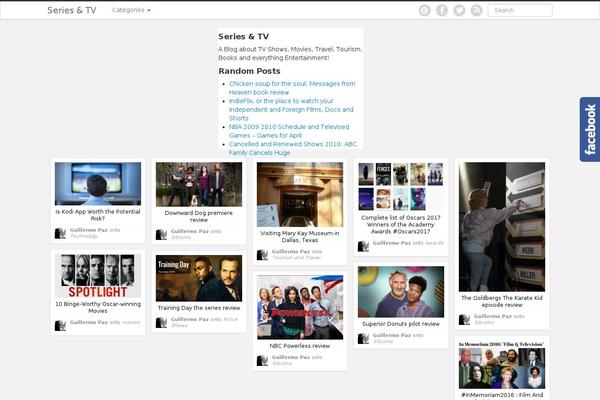This screenshot has height=400, width=600.
Task: Open The Goldbergs episode thumbnail
Action: pos(502,227)
